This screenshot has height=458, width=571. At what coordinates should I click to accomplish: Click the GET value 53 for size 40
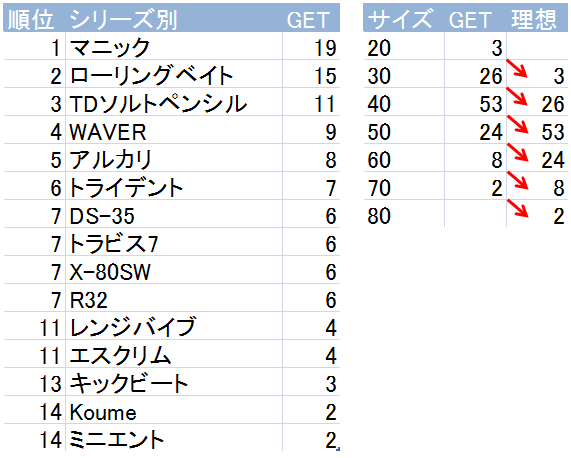tap(475, 102)
